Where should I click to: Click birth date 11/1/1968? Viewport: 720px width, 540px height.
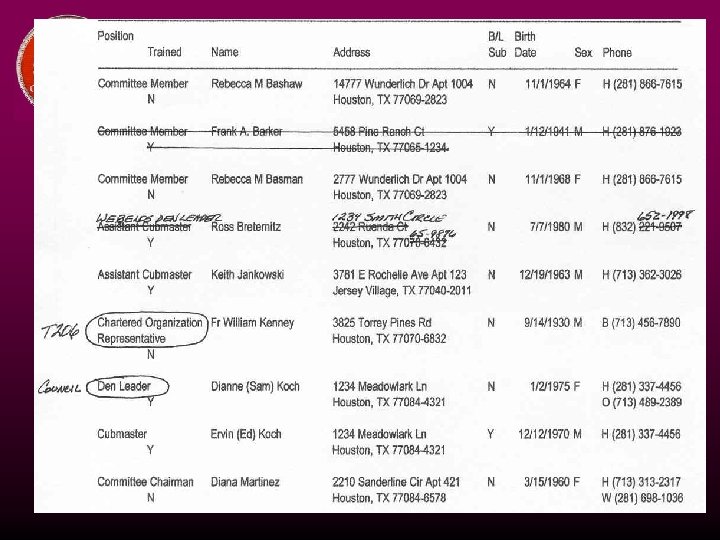click(x=547, y=180)
